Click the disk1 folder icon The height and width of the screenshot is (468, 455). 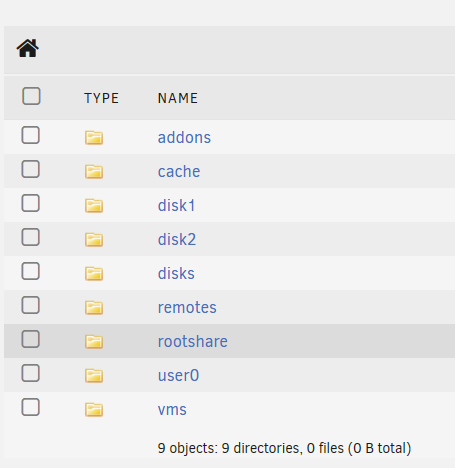pyautogui.click(x=94, y=205)
